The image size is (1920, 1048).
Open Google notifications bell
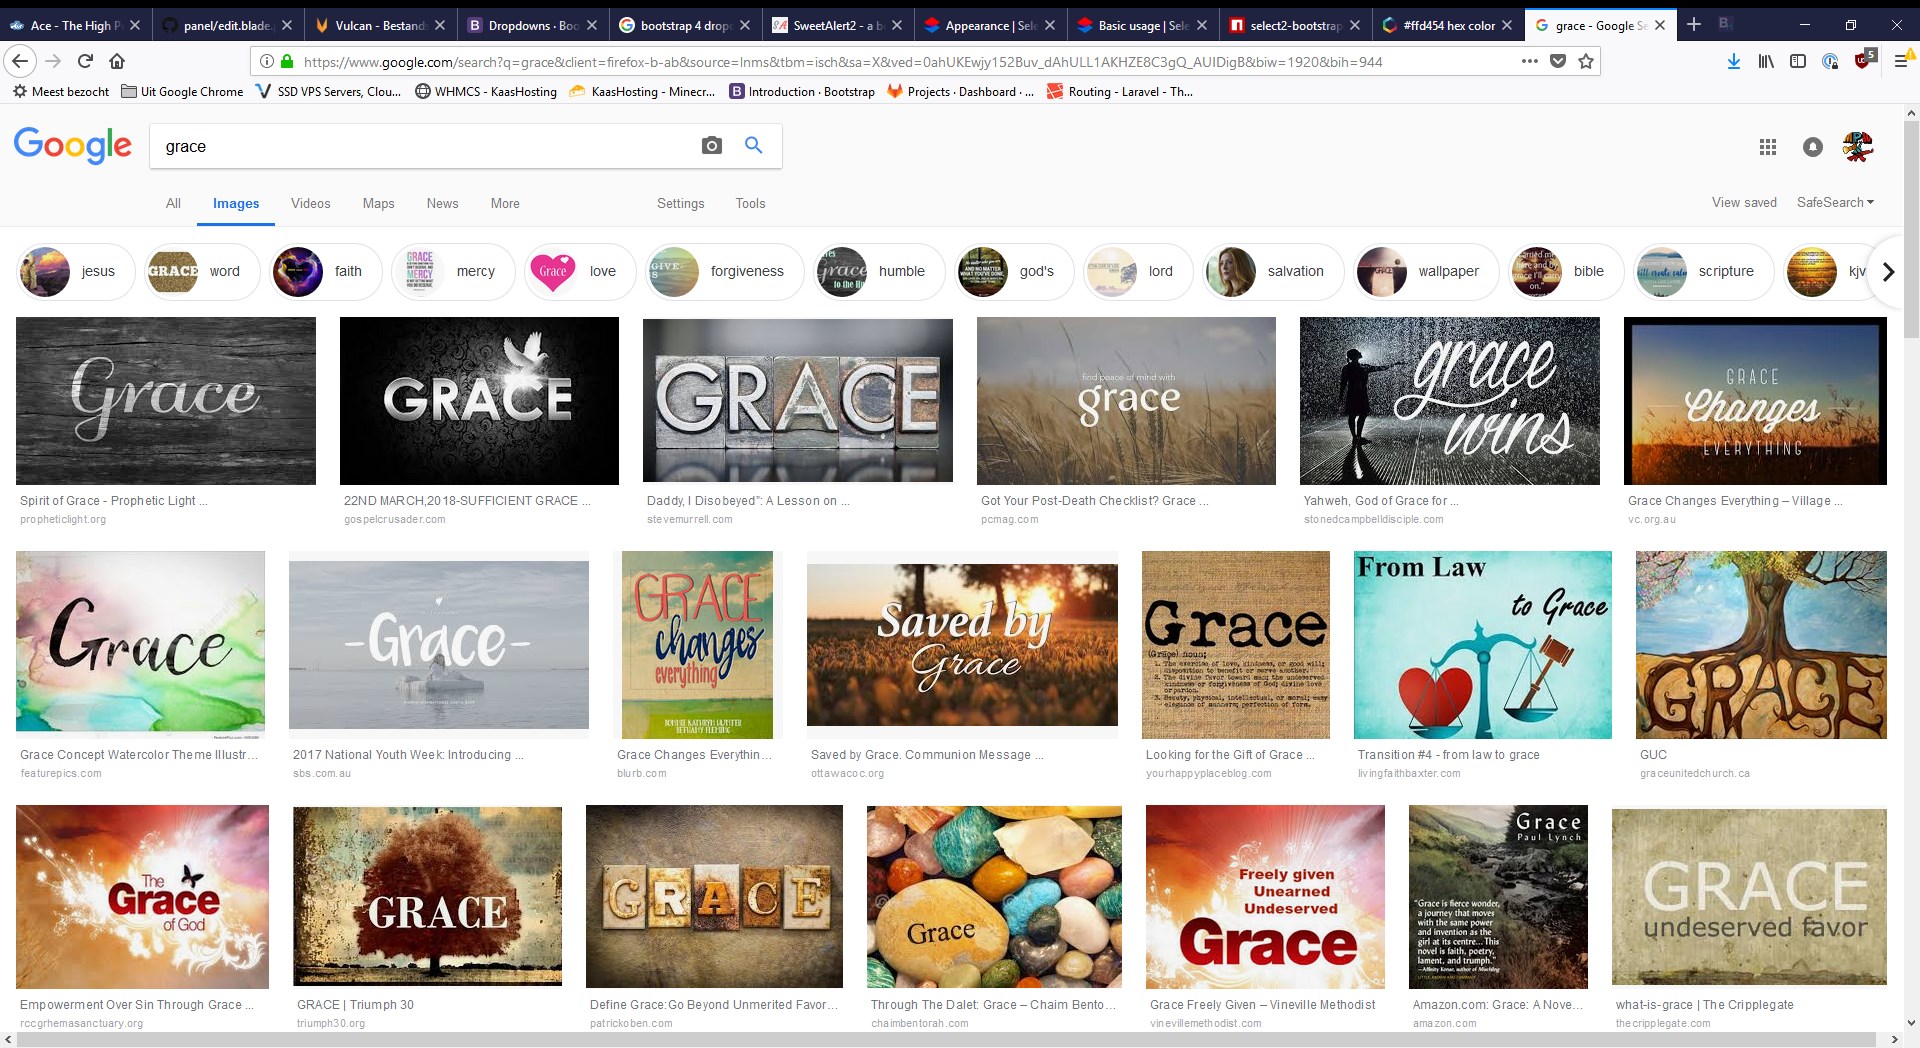click(1812, 147)
